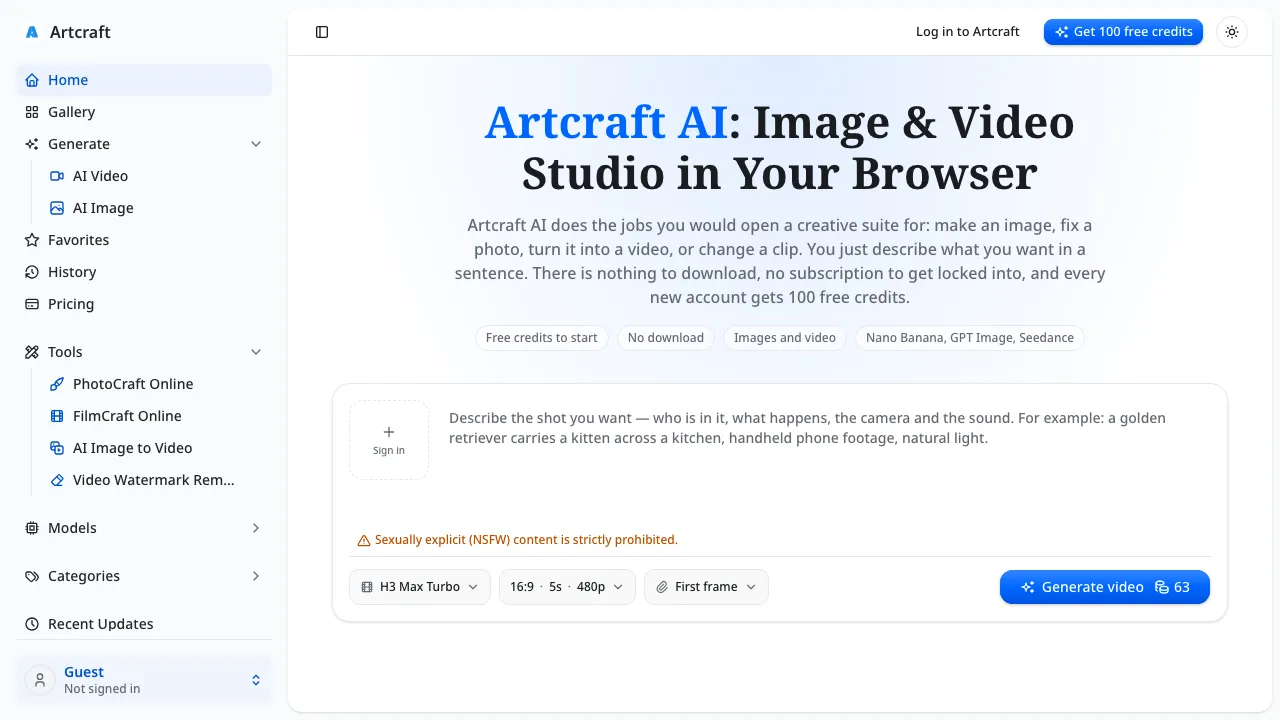Click the Free credits to start tag
Viewport: 1280px width, 720px height.
[542, 338]
